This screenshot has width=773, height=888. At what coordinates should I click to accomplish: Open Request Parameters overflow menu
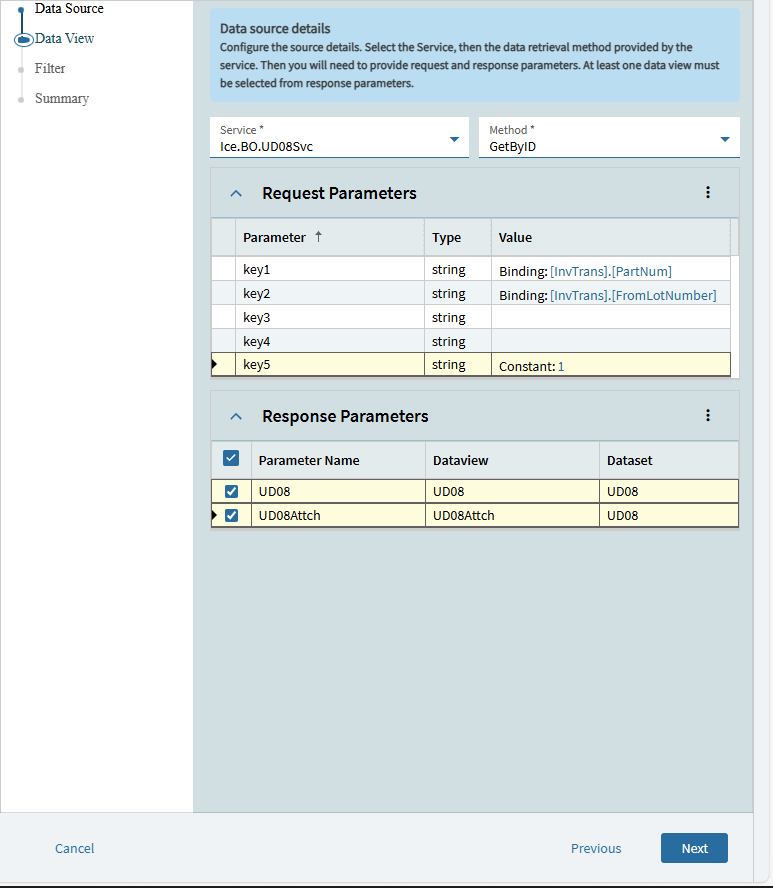[x=708, y=193]
